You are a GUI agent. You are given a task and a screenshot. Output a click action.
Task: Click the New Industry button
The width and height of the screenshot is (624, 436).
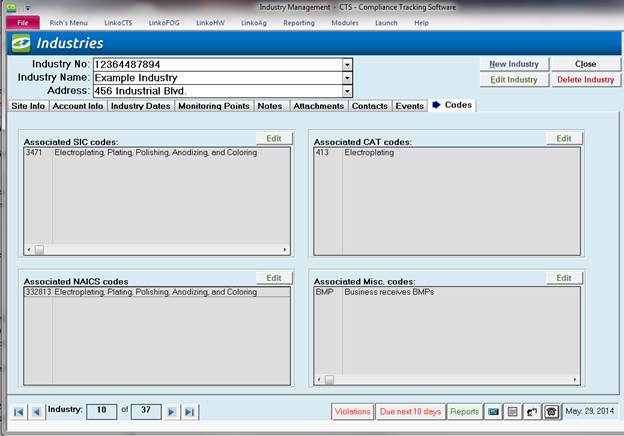(x=514, y=64)
